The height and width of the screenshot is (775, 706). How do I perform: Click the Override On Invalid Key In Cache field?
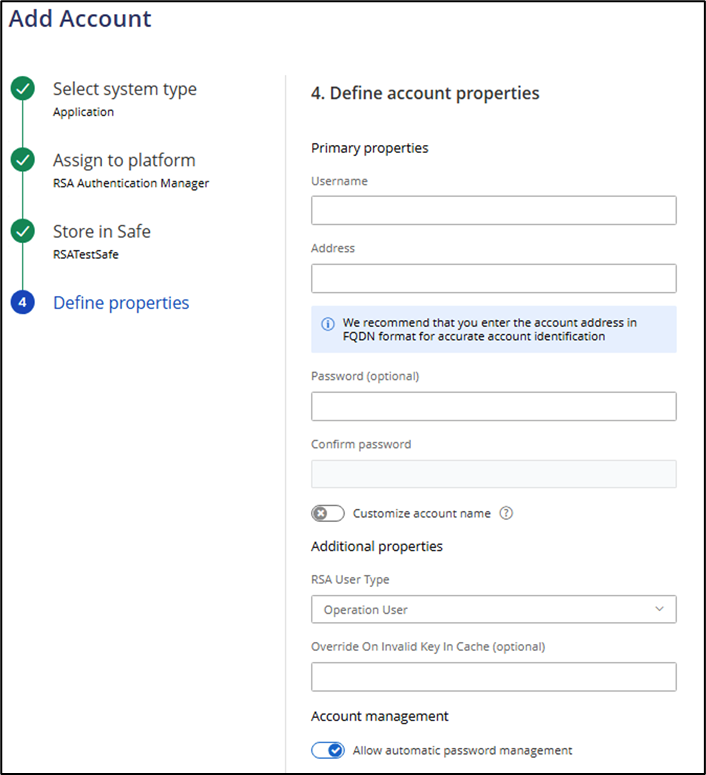(x=493, y=677)
